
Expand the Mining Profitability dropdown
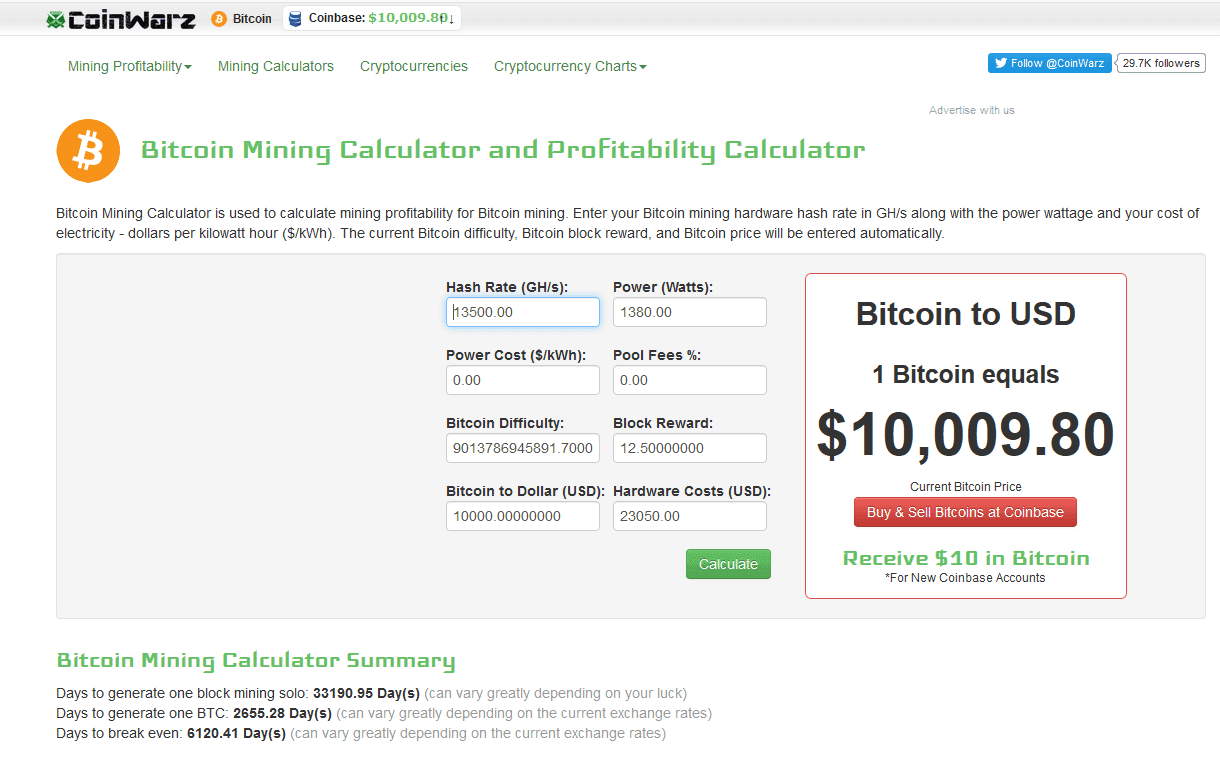pos(129,66)
